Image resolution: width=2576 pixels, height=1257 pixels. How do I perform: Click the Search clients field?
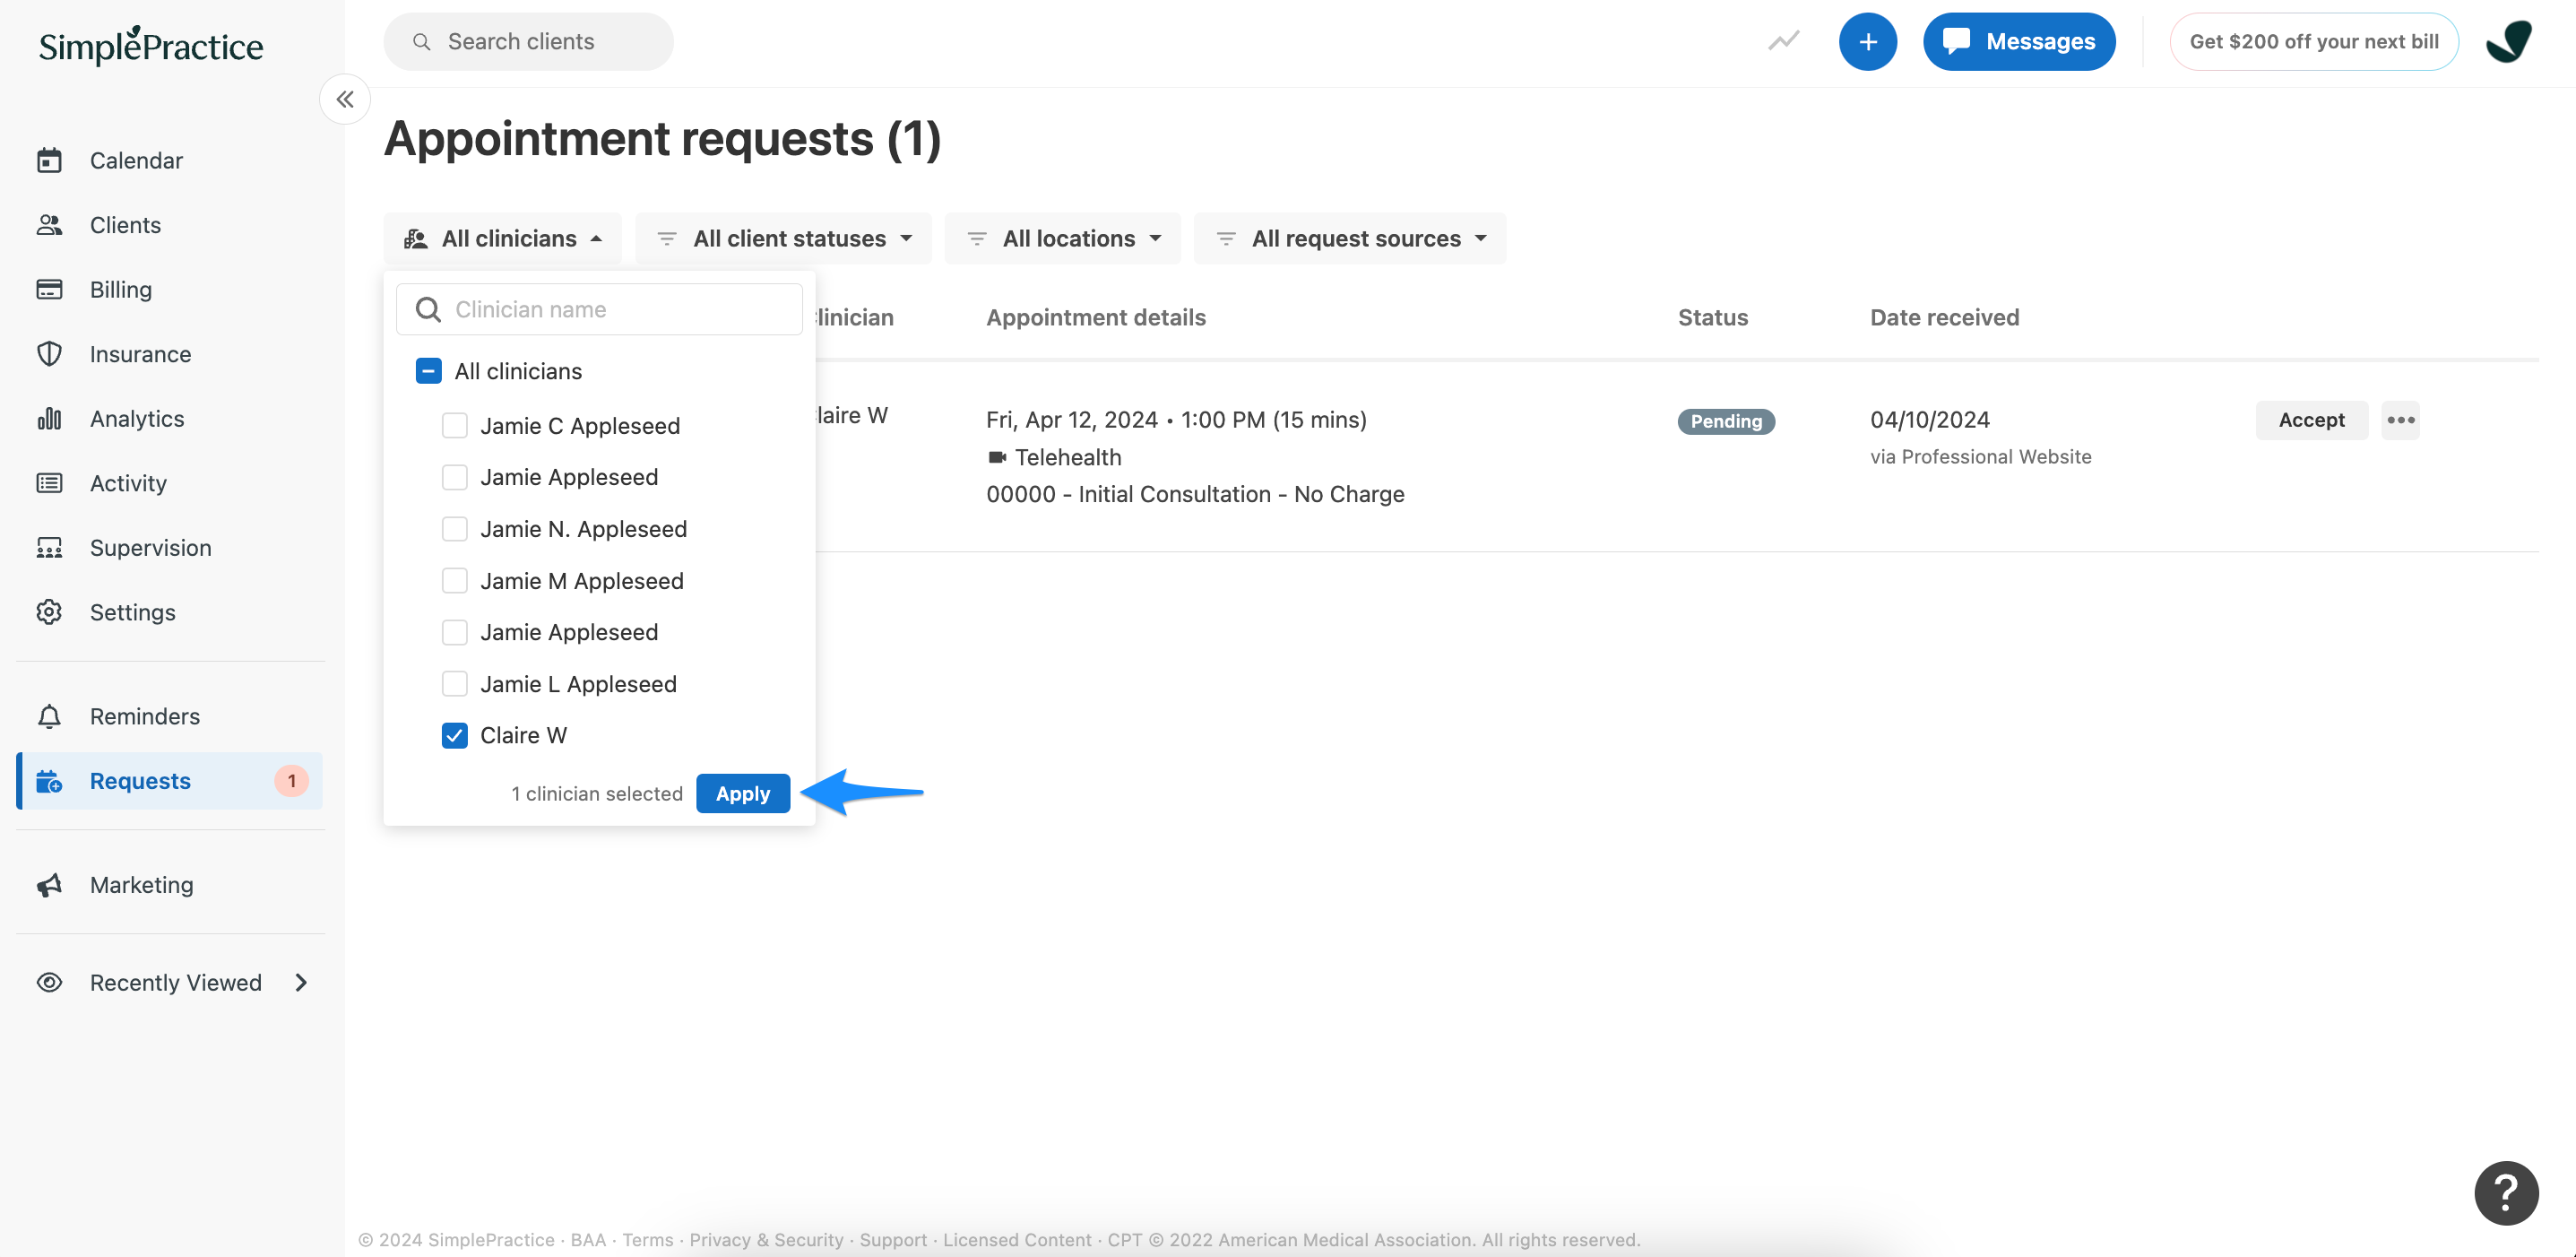[528, 41]
